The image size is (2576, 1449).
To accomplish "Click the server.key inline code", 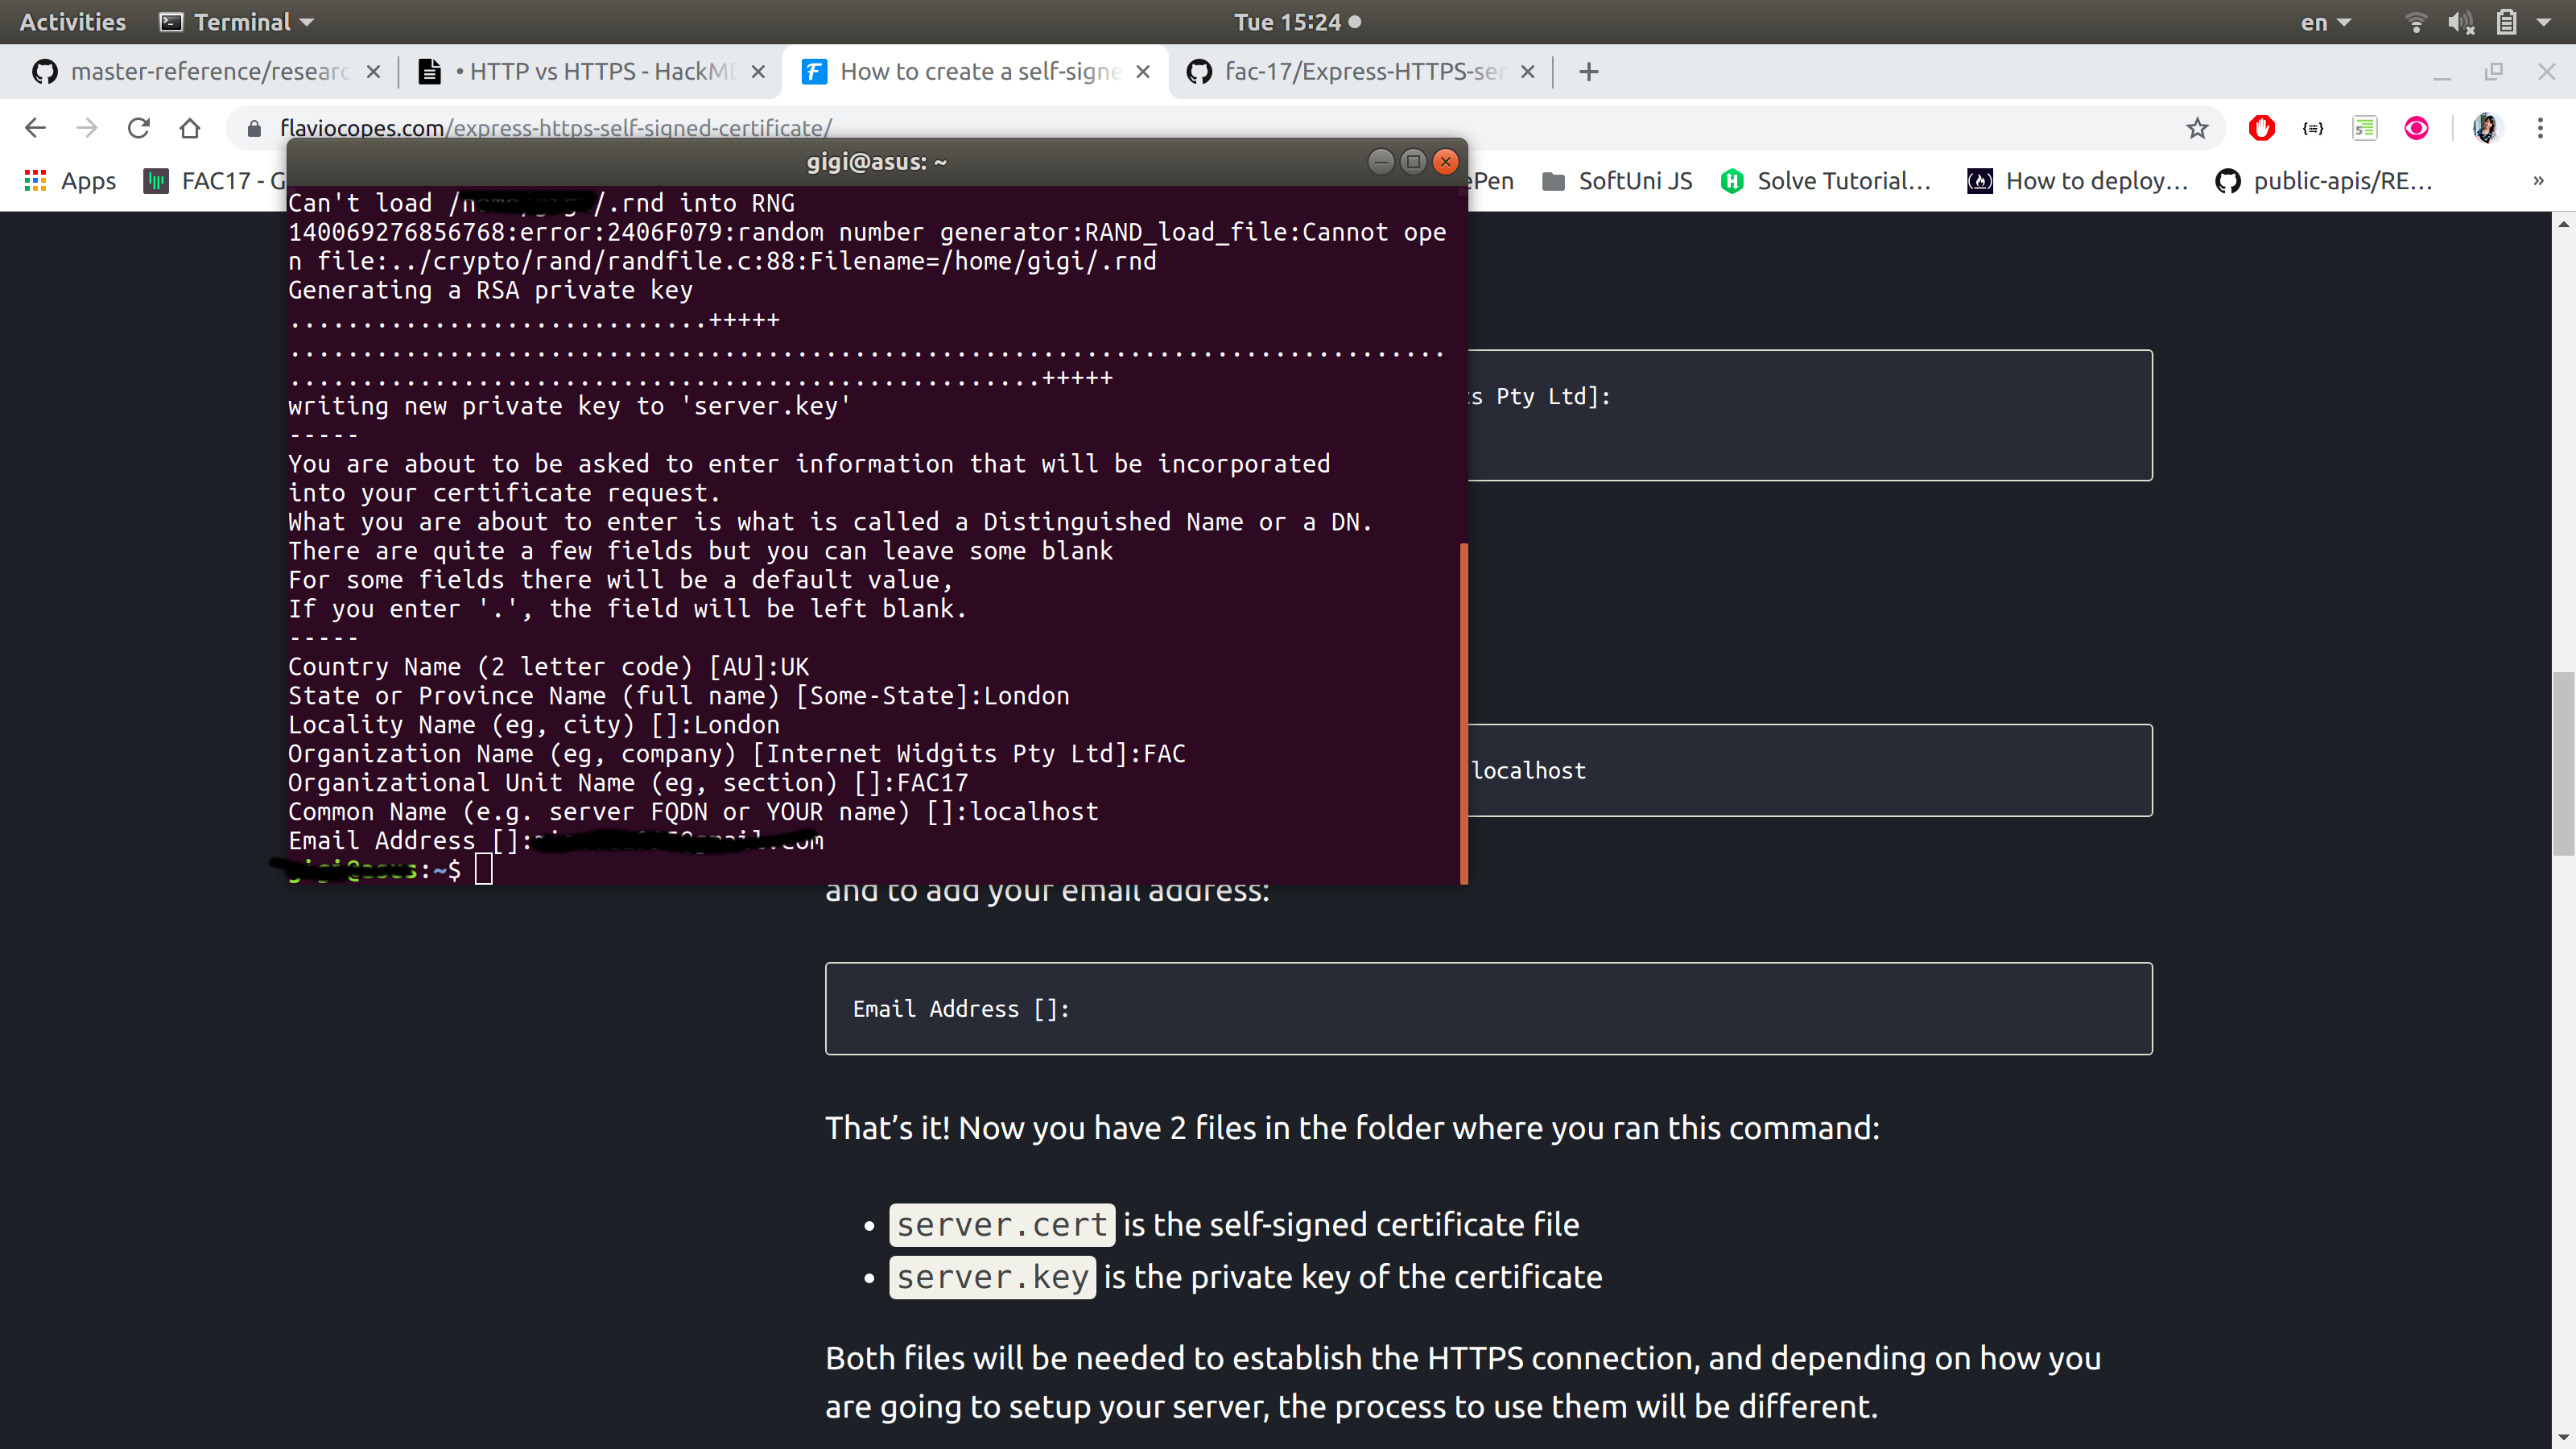I will [x=992, y=1277].
